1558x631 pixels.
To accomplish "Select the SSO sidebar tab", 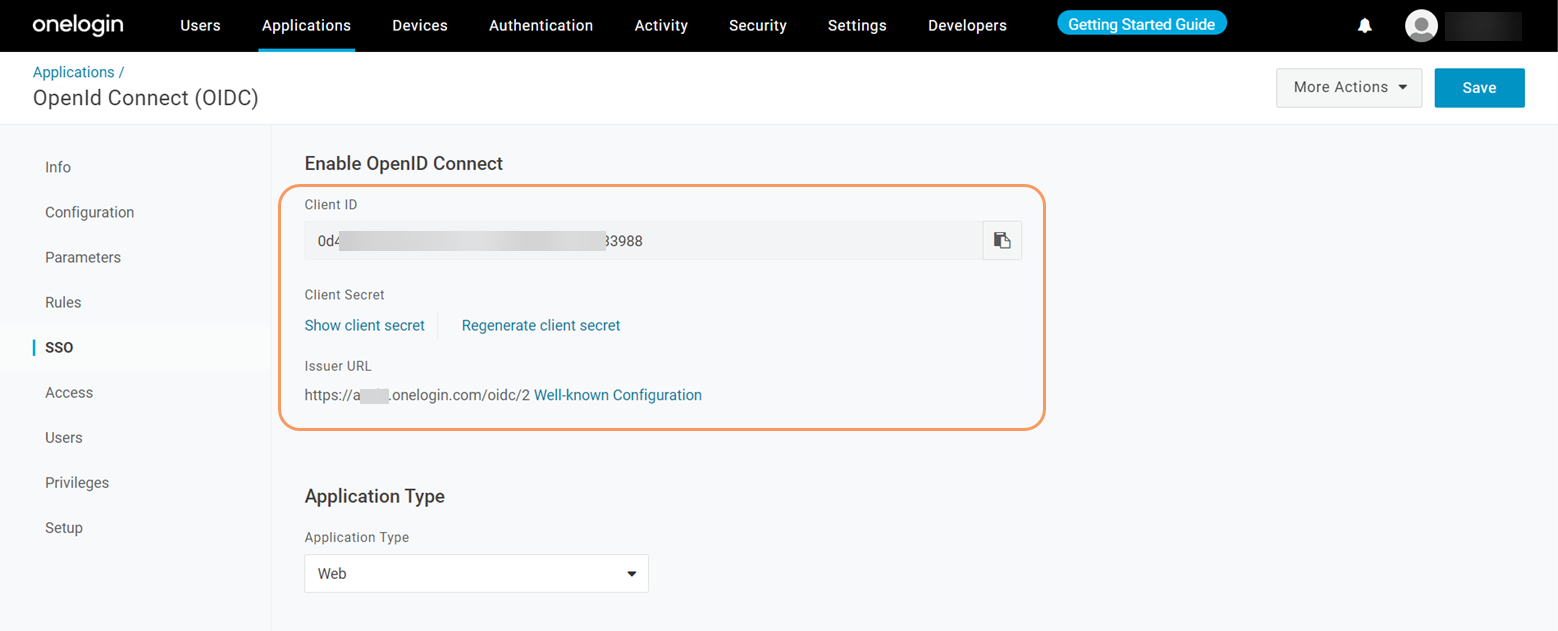I will pos(59,348).
